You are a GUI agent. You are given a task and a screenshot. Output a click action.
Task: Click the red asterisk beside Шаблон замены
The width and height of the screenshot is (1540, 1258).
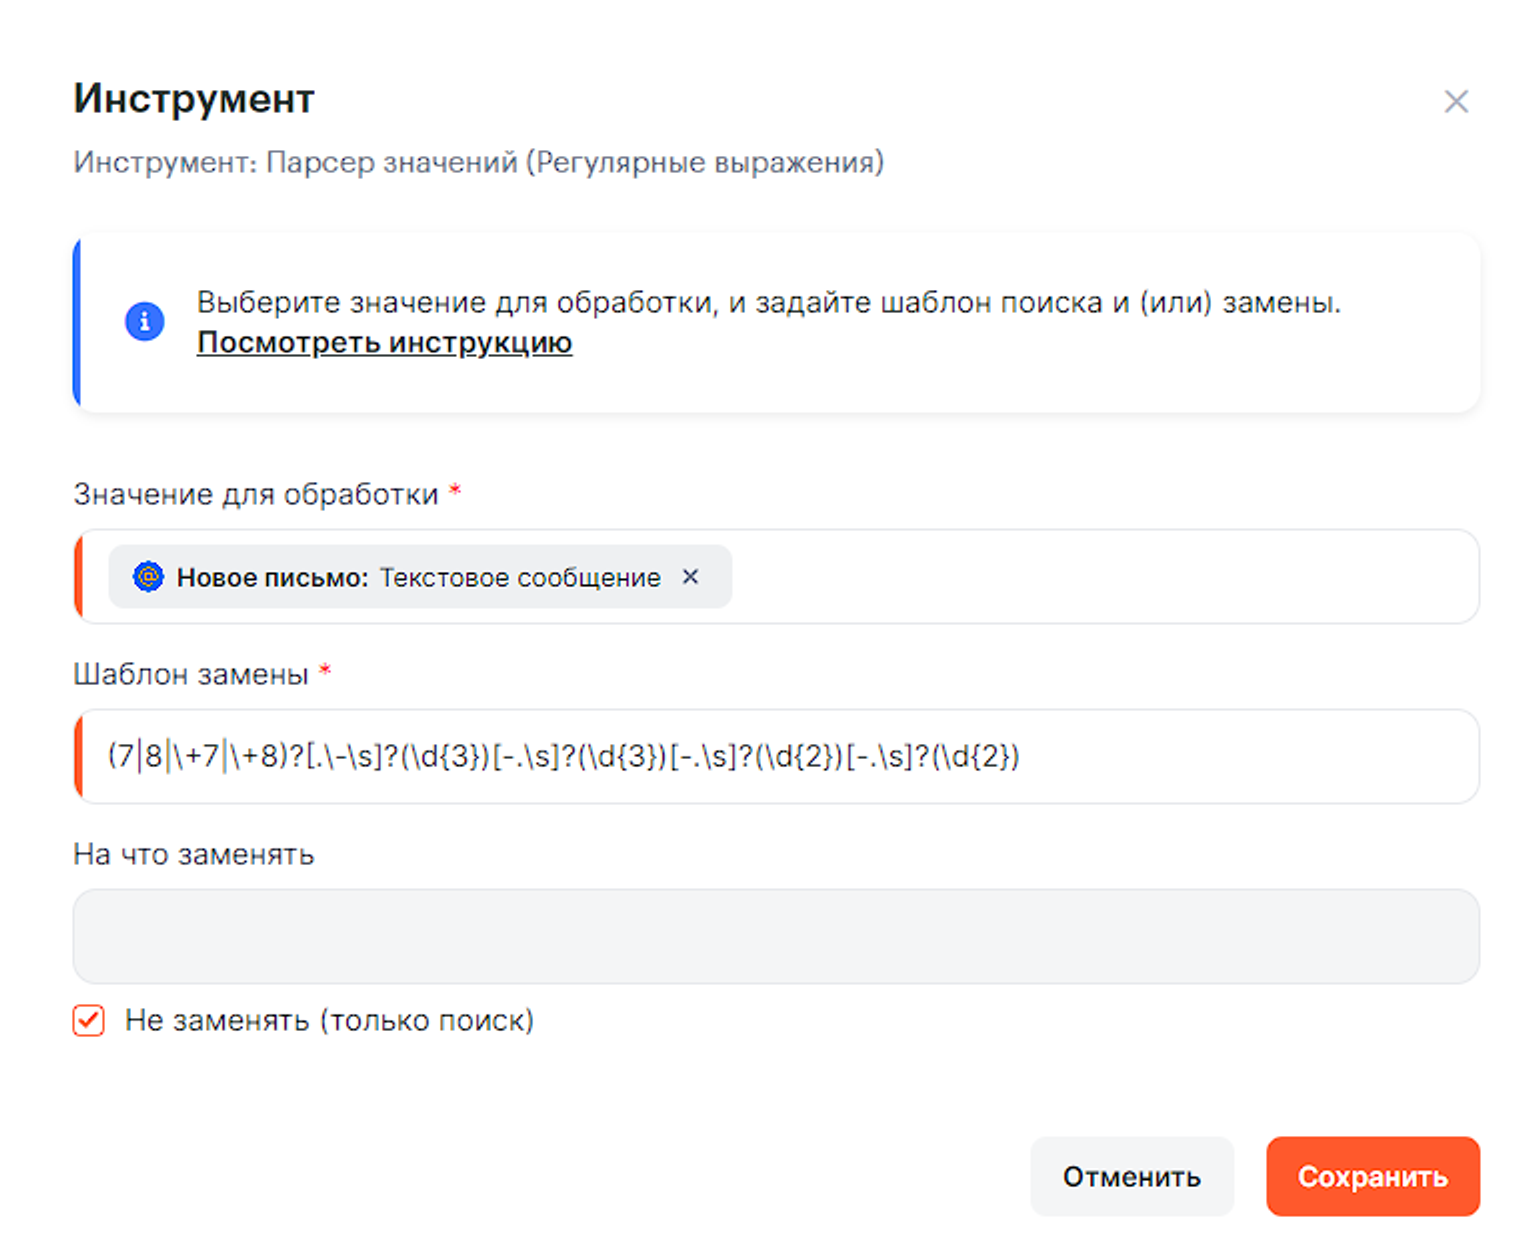325,671
